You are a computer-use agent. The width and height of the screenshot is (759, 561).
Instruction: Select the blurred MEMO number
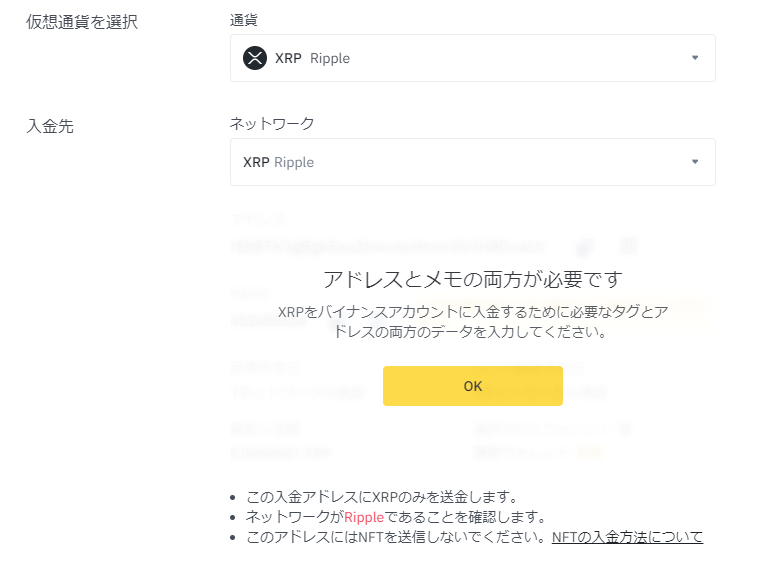269,321
